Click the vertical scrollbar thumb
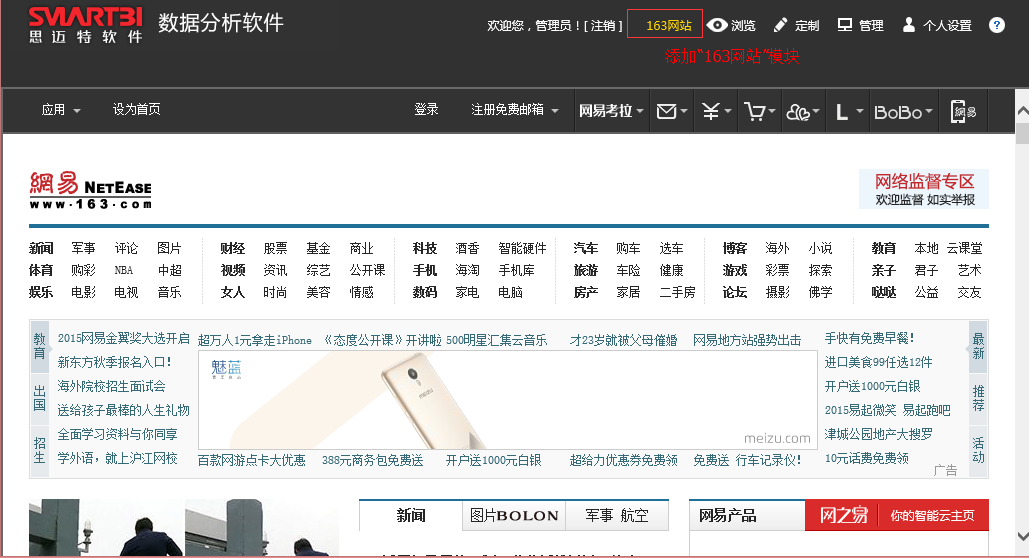 point(1022,133)
